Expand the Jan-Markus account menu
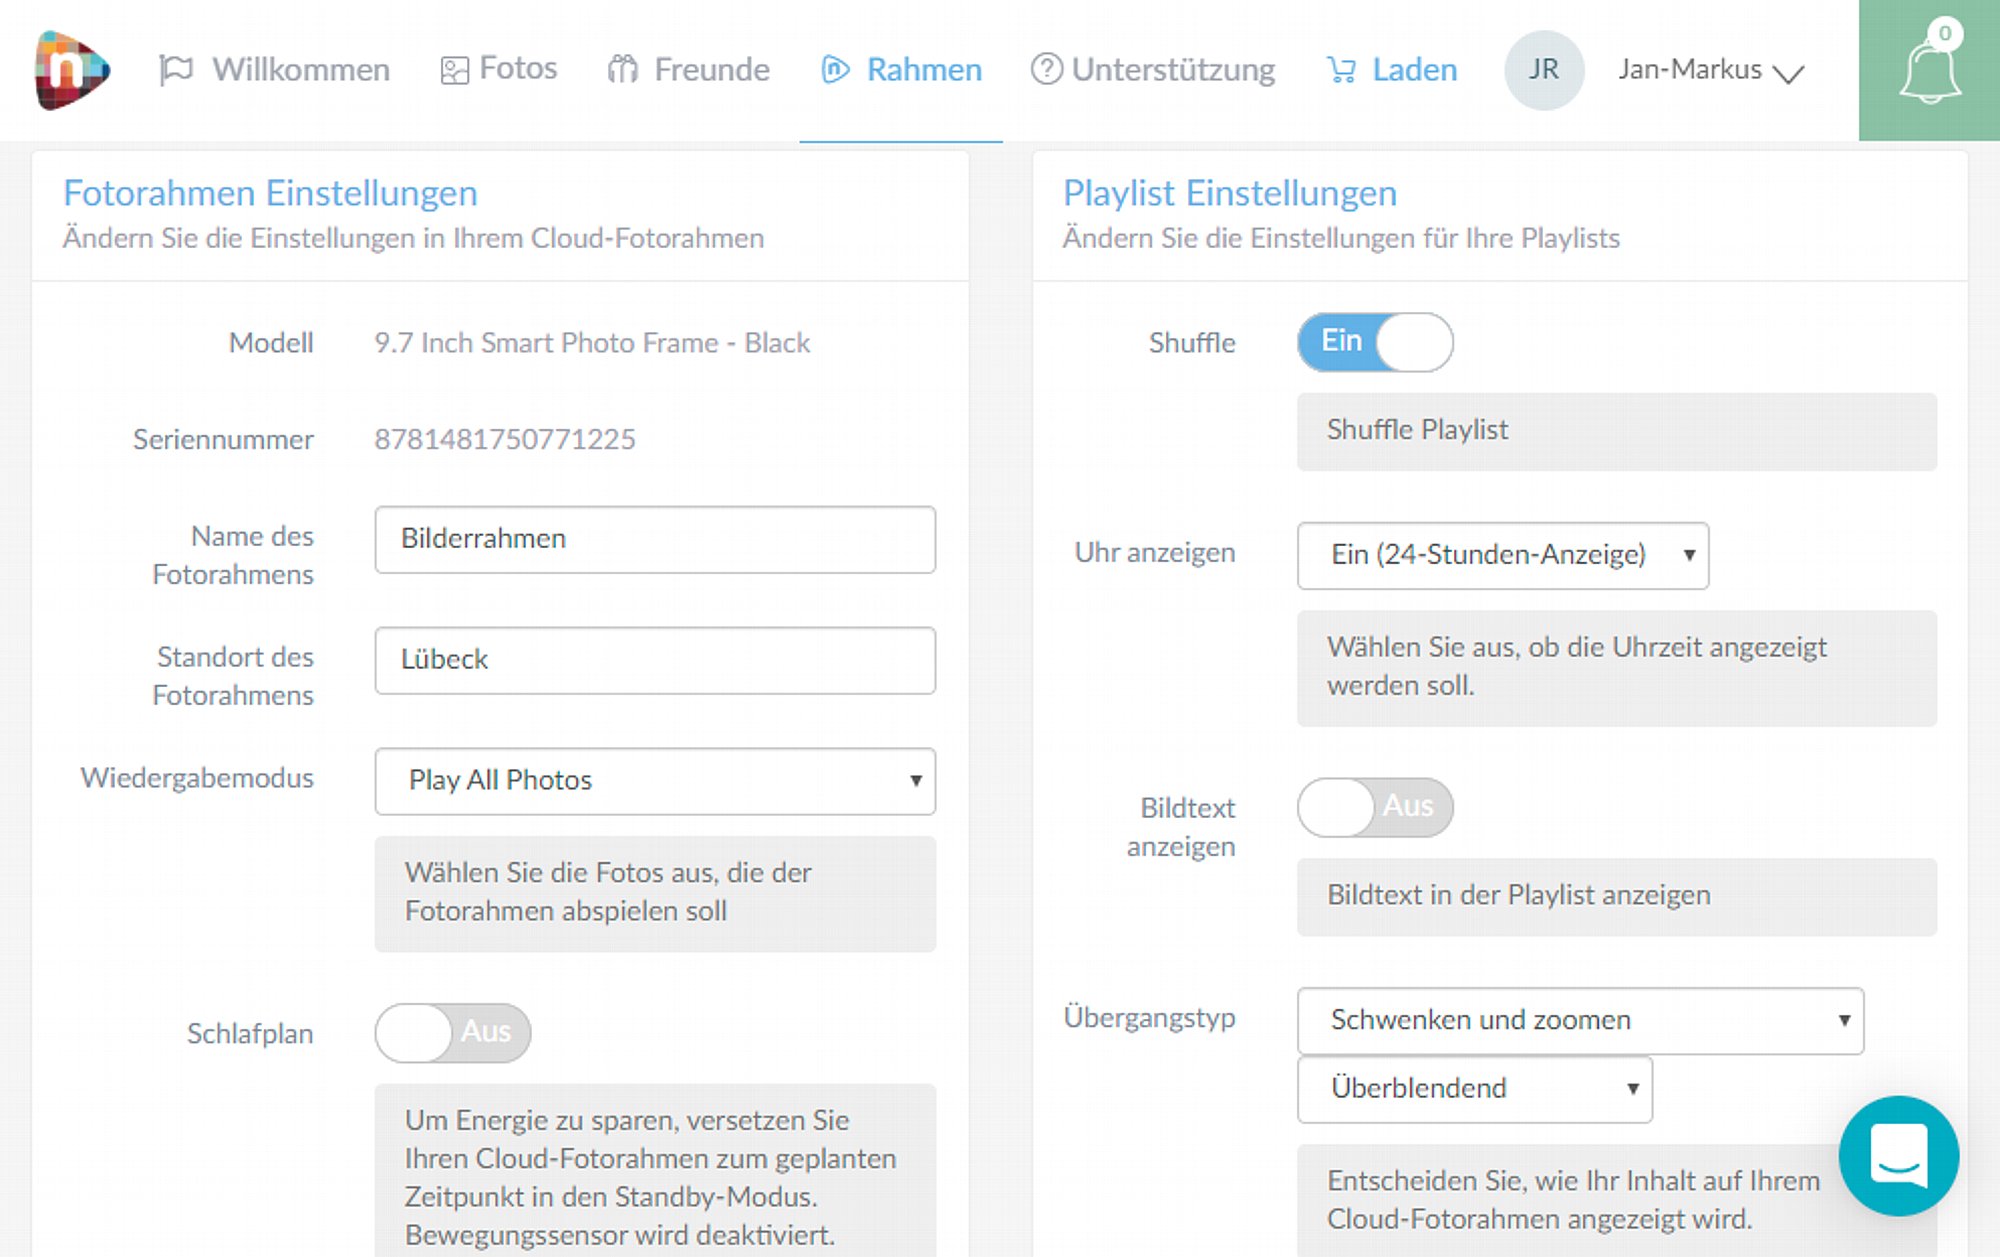 click(1710, 70)
